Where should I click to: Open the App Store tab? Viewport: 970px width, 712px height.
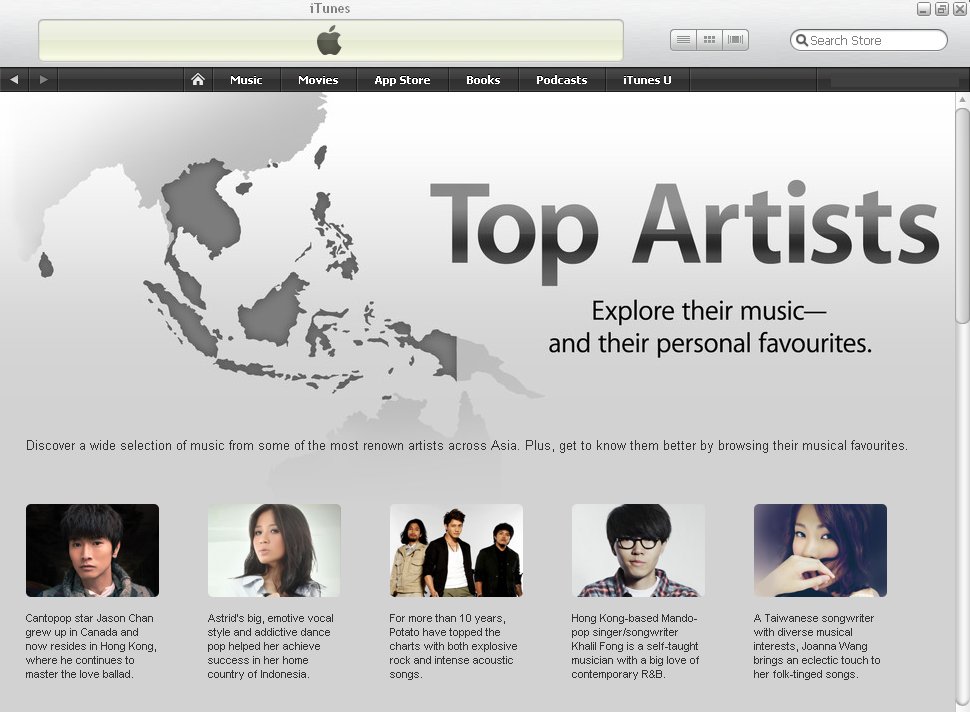[x=402, y=80]
